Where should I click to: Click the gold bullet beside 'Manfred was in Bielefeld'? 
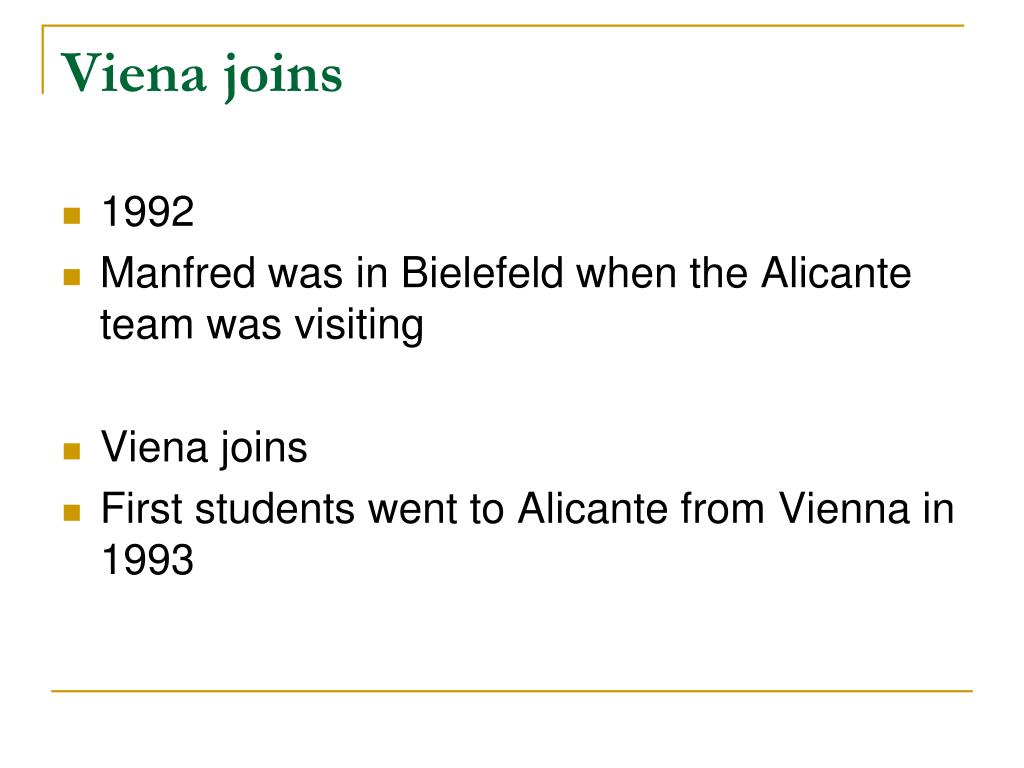pyautogui.click(x=72, y=277)
